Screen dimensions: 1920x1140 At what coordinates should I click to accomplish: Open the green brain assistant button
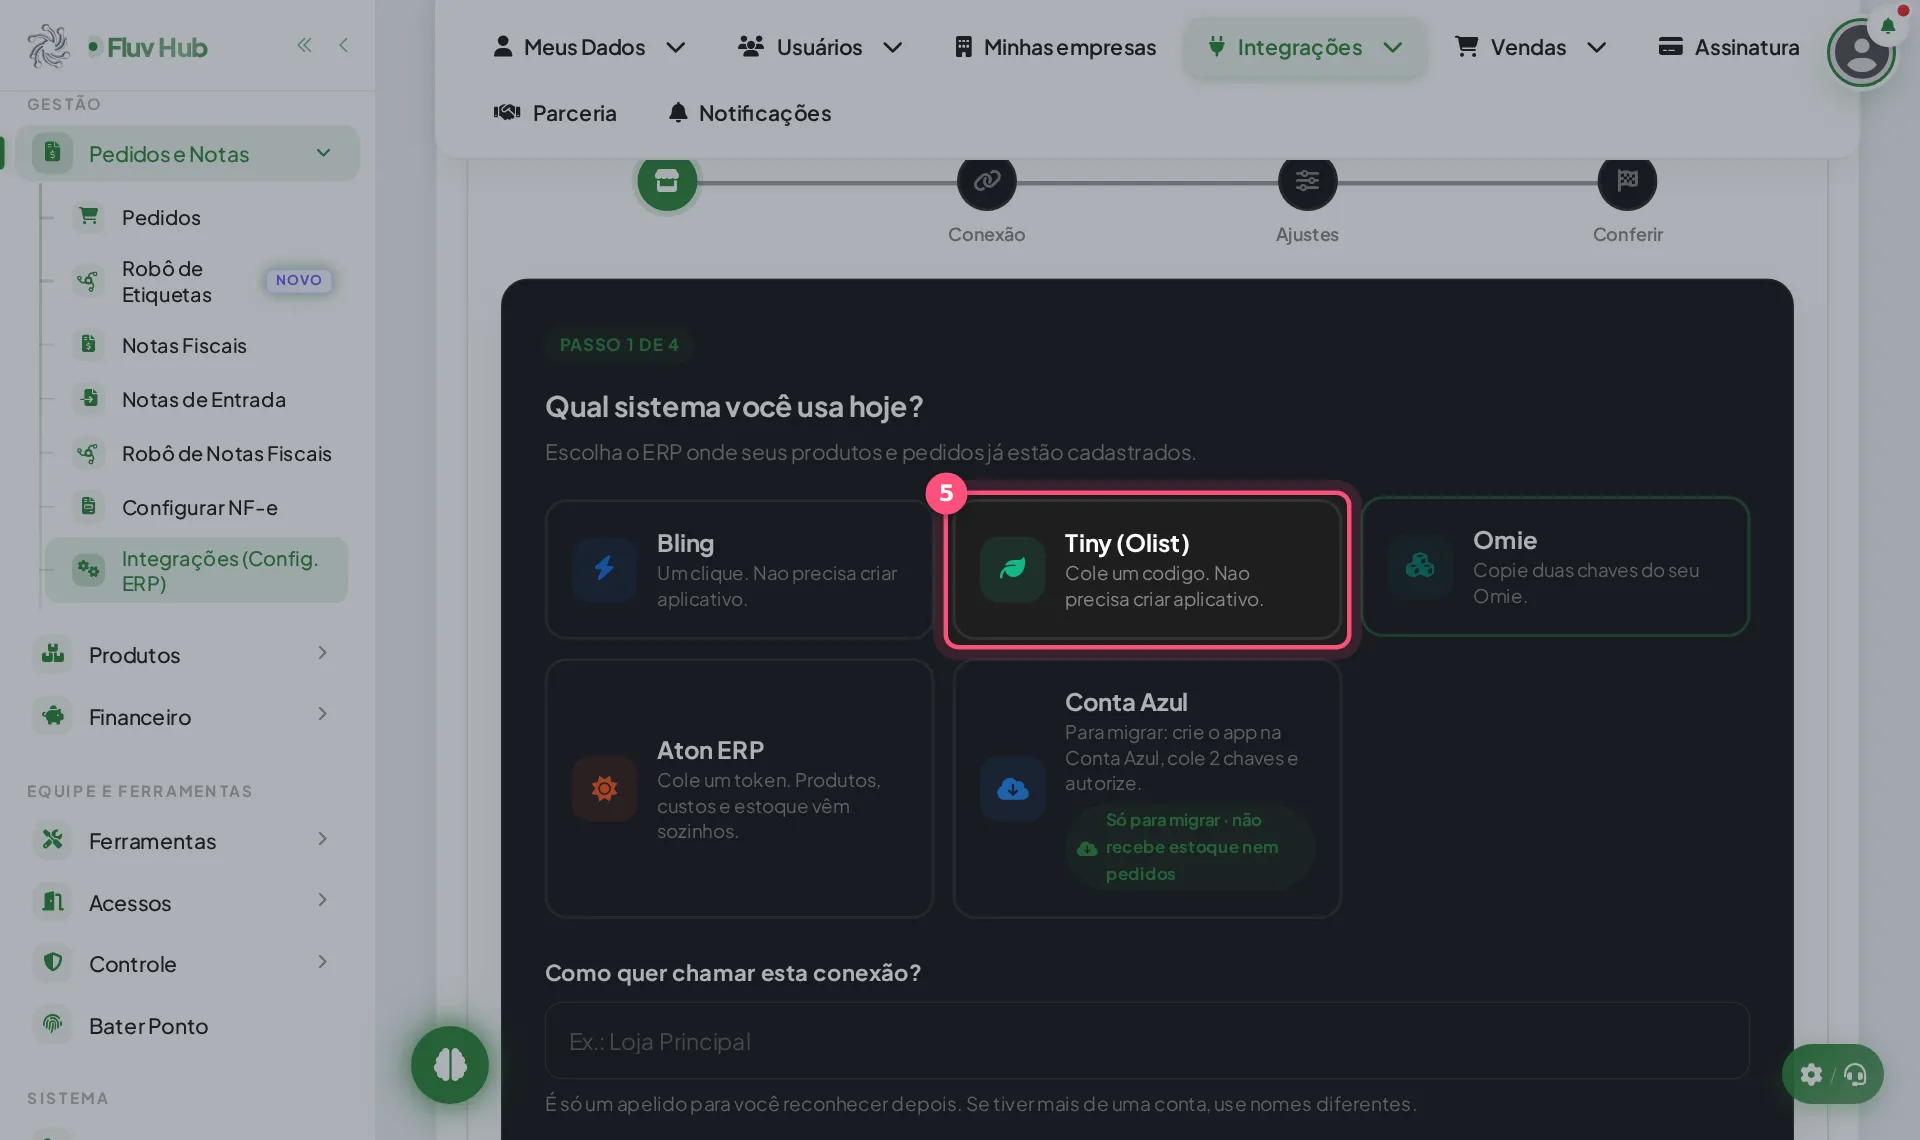pos(450,1065)
